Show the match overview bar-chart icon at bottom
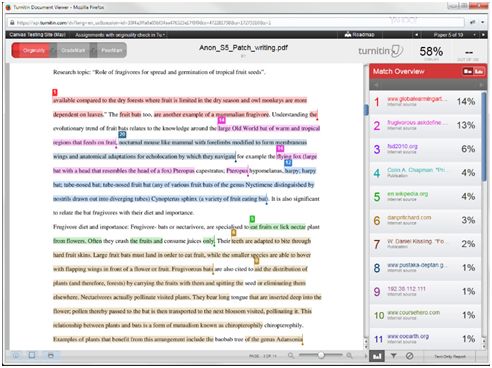This screenshot has height=368, width=492. coord(377,356)
